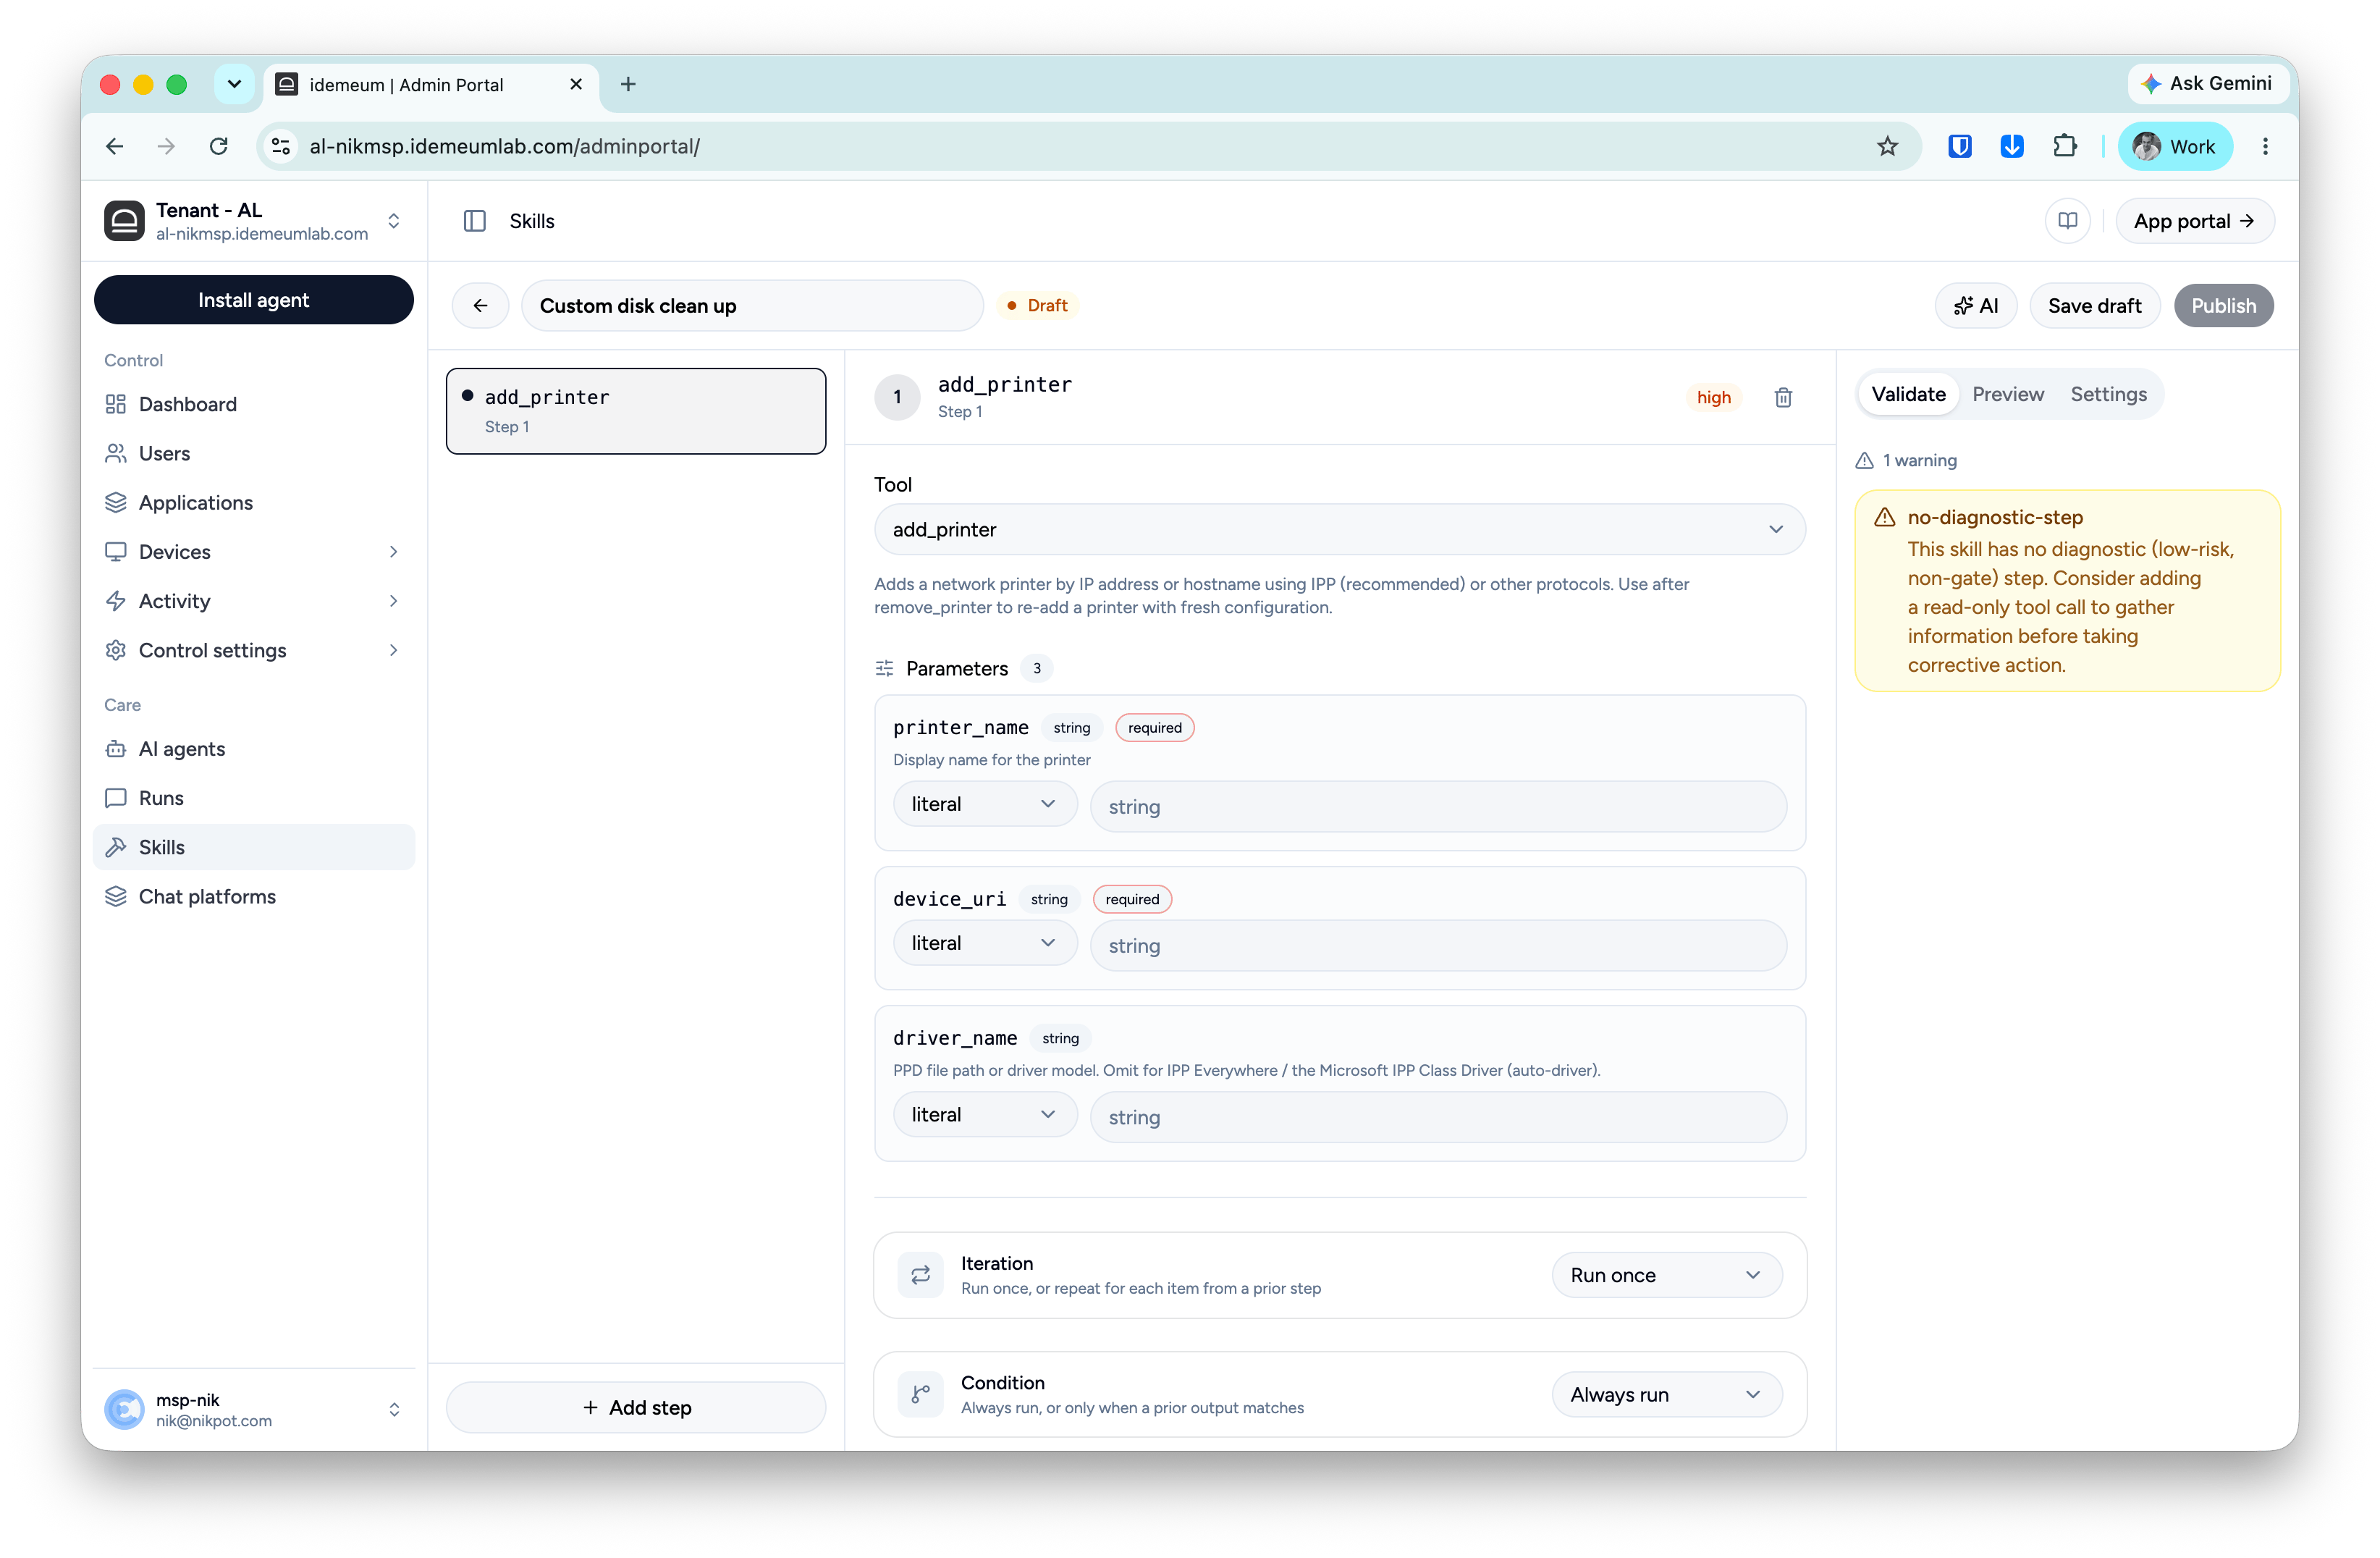
Task: Click the App portal link button
Action: 2194,221
